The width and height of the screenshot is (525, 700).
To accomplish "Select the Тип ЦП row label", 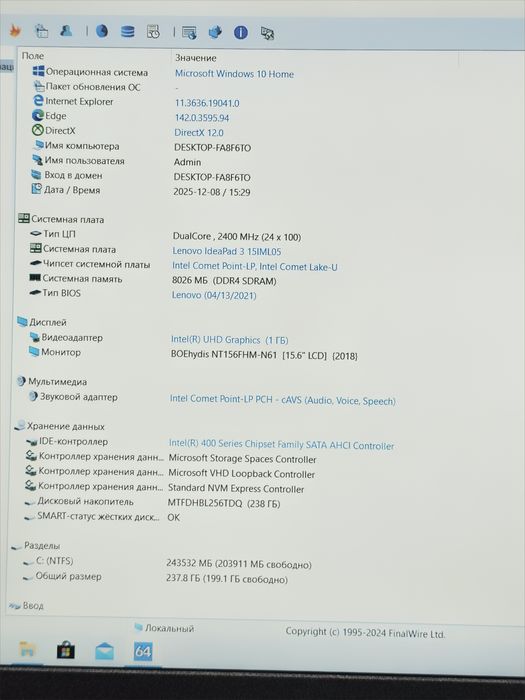I will [59, 233].
